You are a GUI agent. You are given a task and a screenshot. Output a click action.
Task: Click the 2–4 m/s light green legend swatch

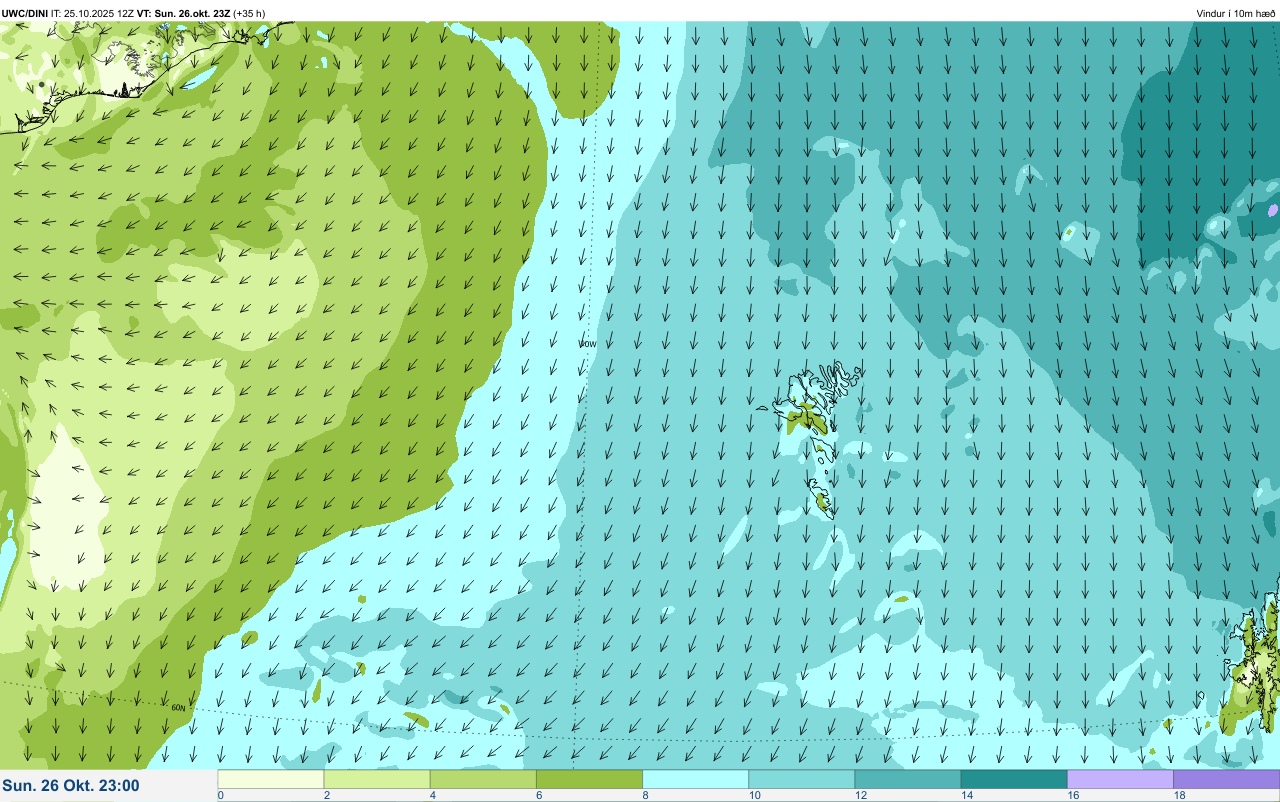pyautogui.click(x=377, y=779)
